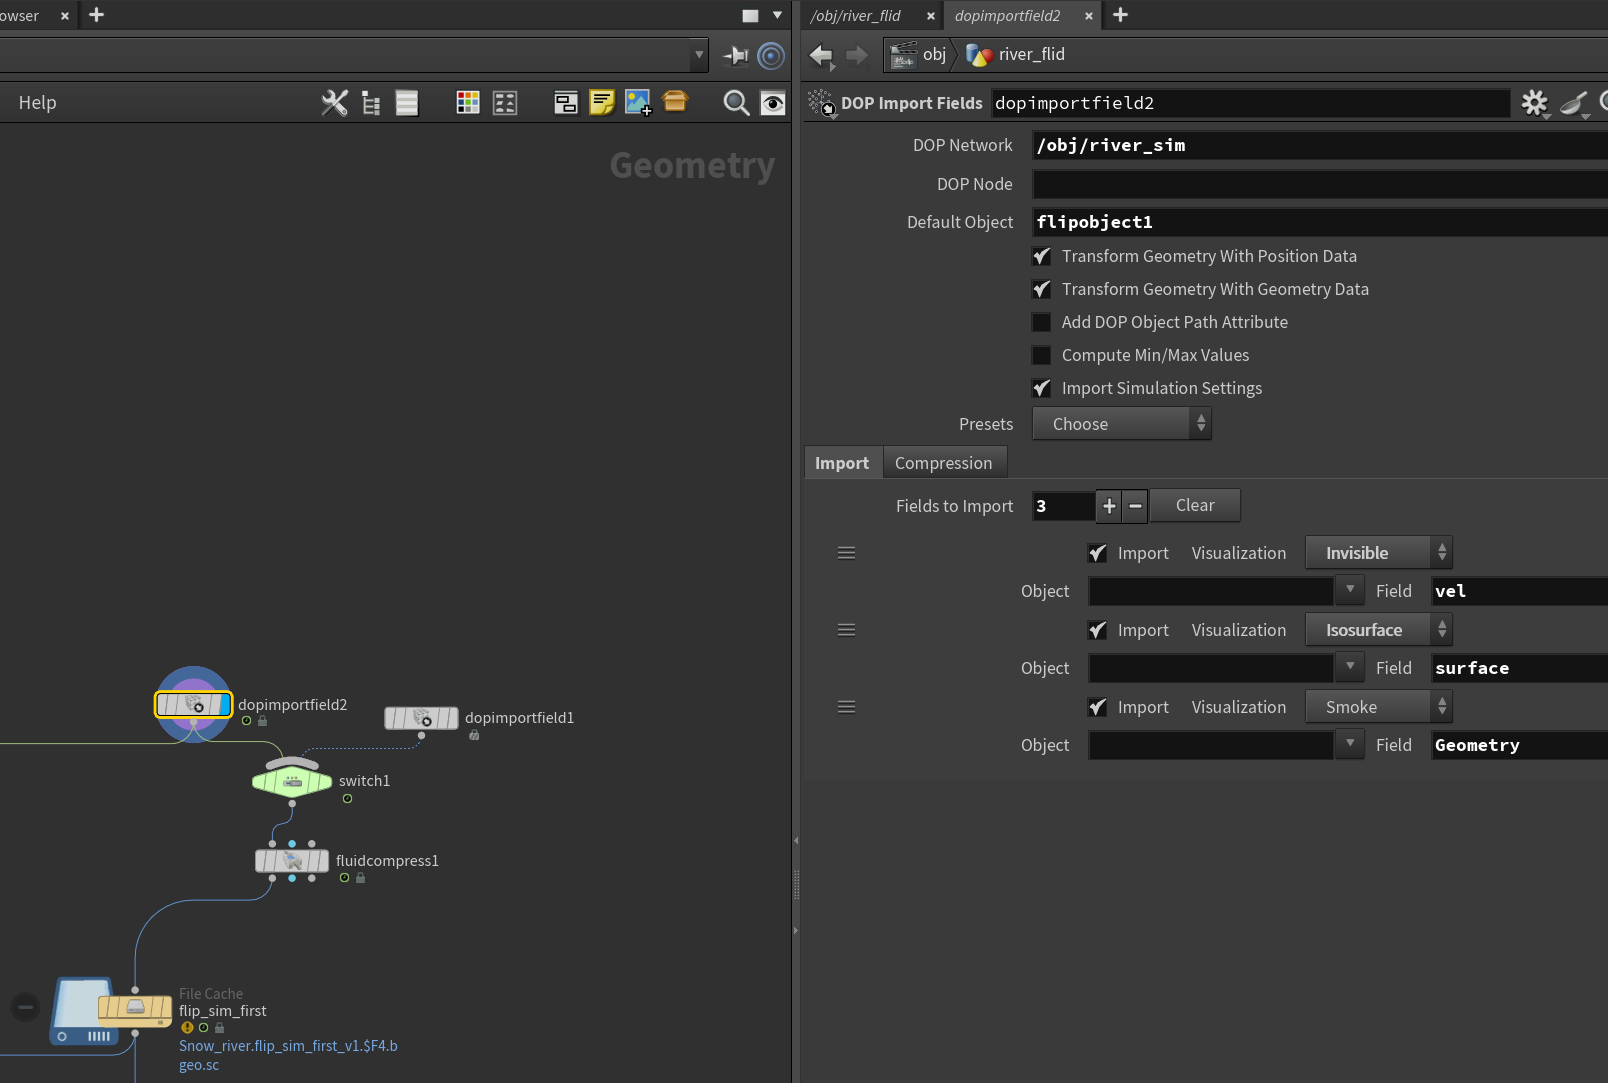Viewport: 1608px width, 1083px height.
Task: Open the Presets Choose dropdown
Action: (1122, 424)
